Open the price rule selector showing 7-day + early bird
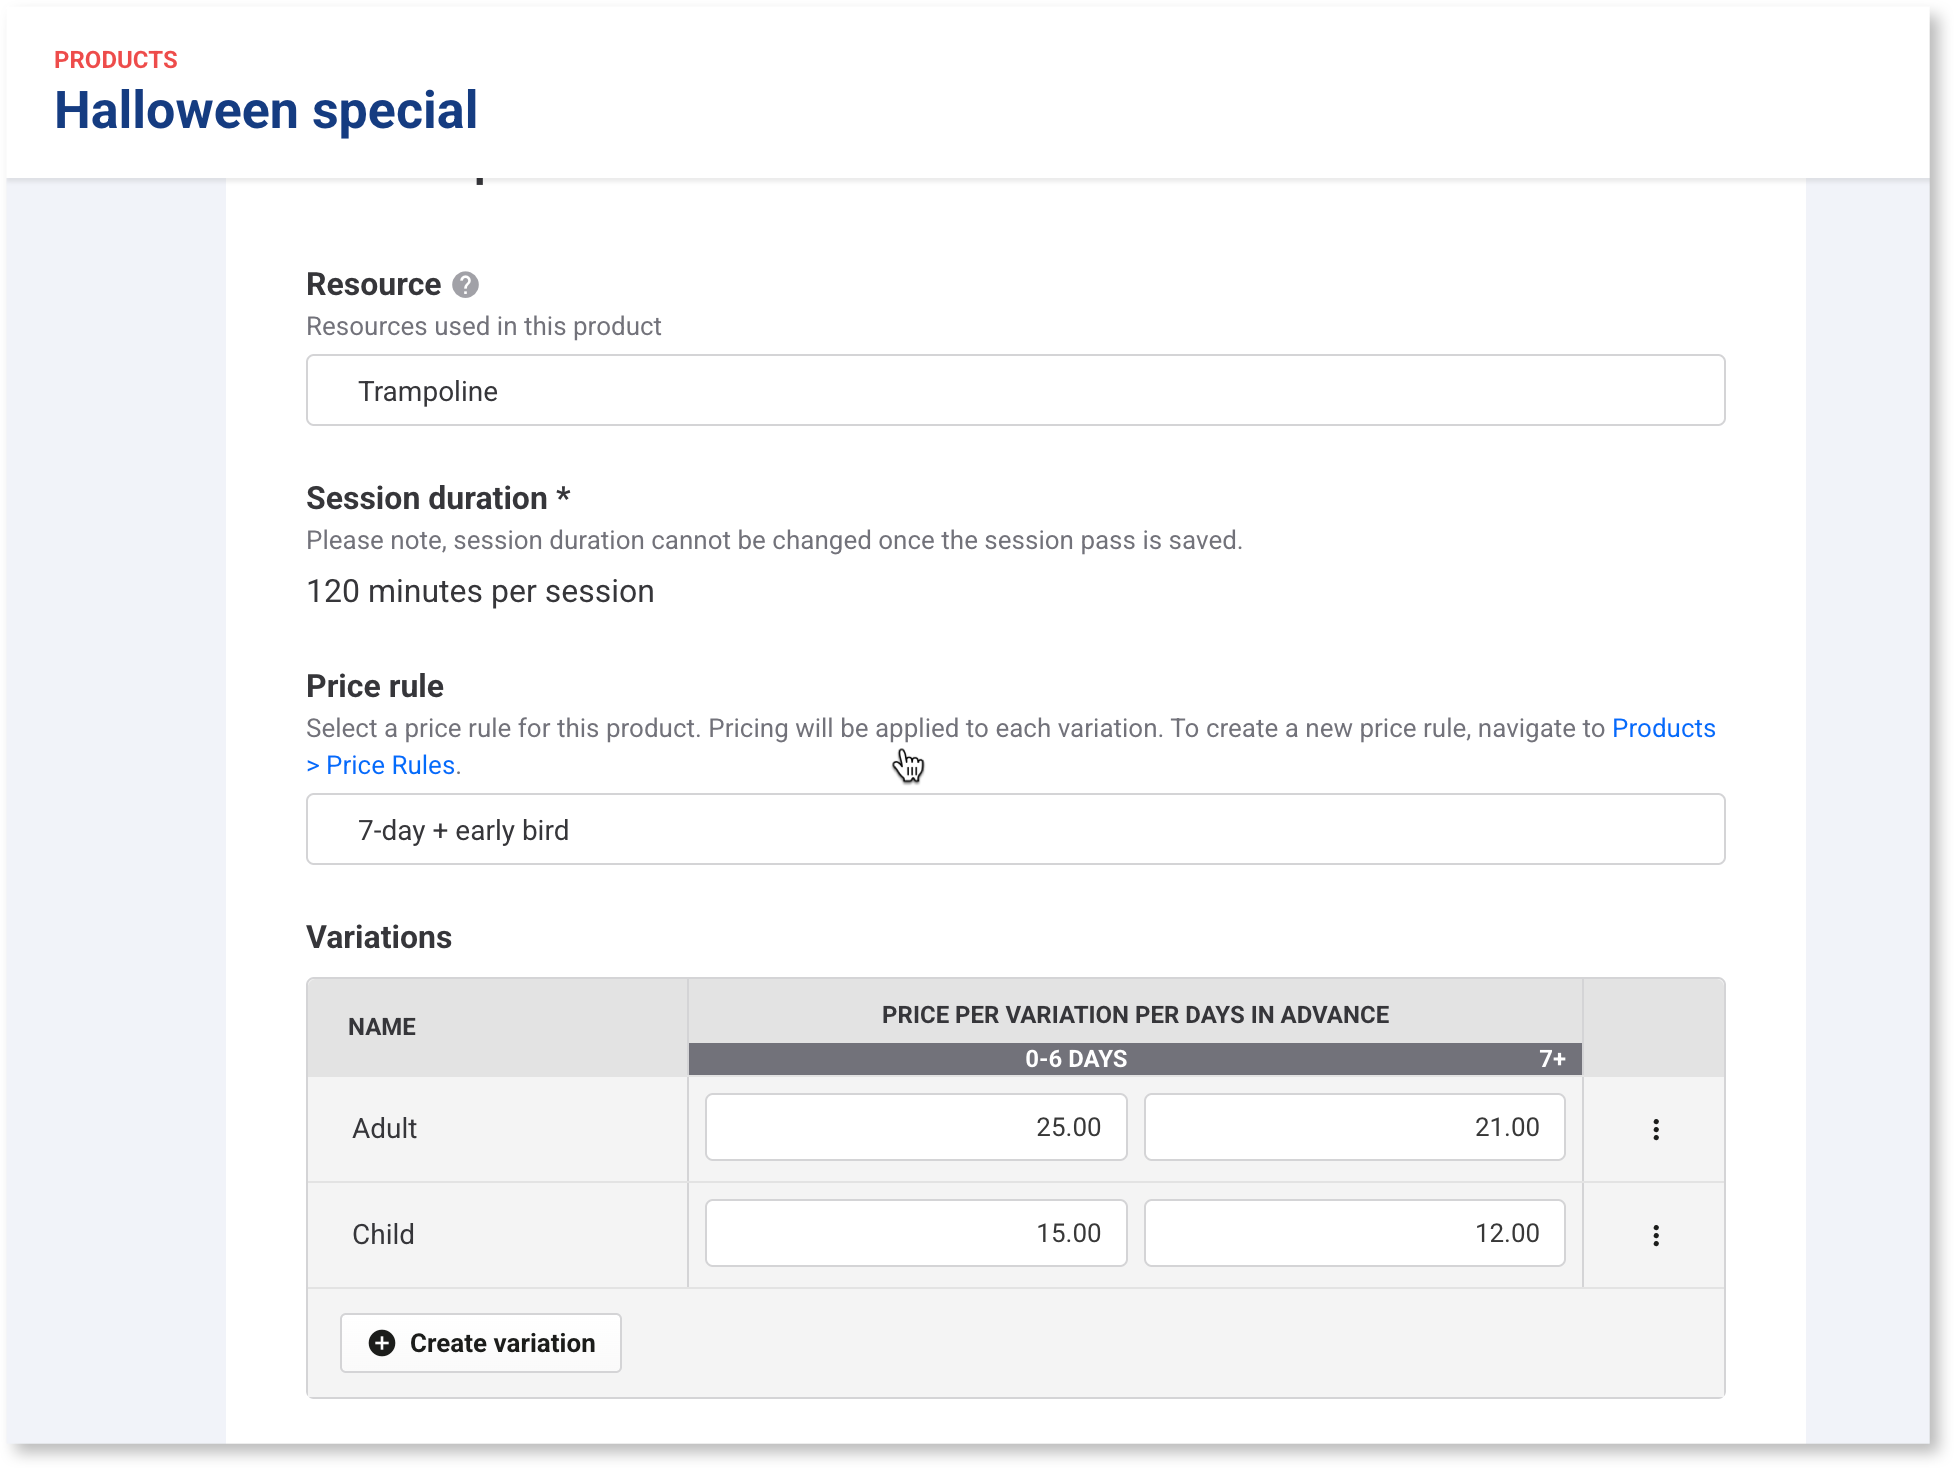The image size is (1954, 1468). coord(1014,829)
